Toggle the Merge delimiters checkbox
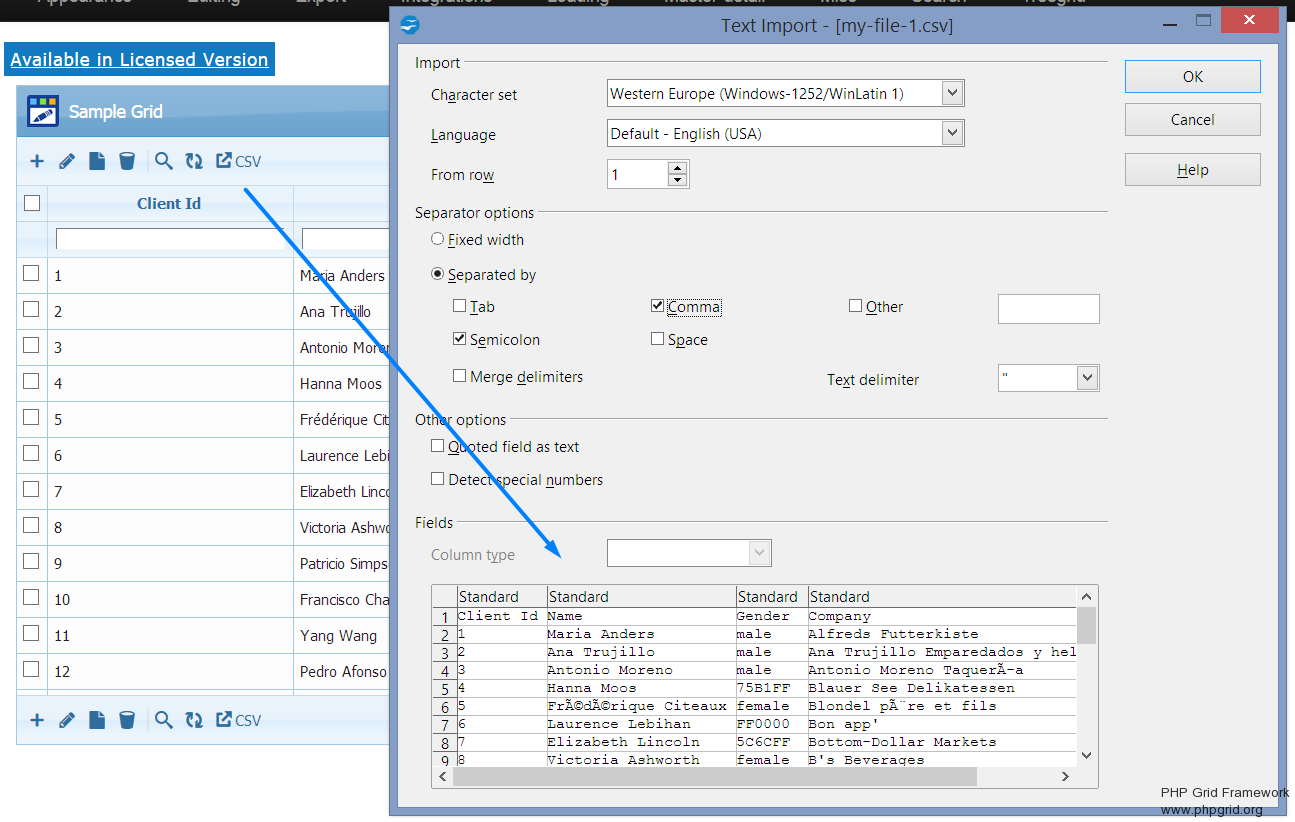Image resolution: width=1295 pixels, height=822 pixels. pos(460,376)
